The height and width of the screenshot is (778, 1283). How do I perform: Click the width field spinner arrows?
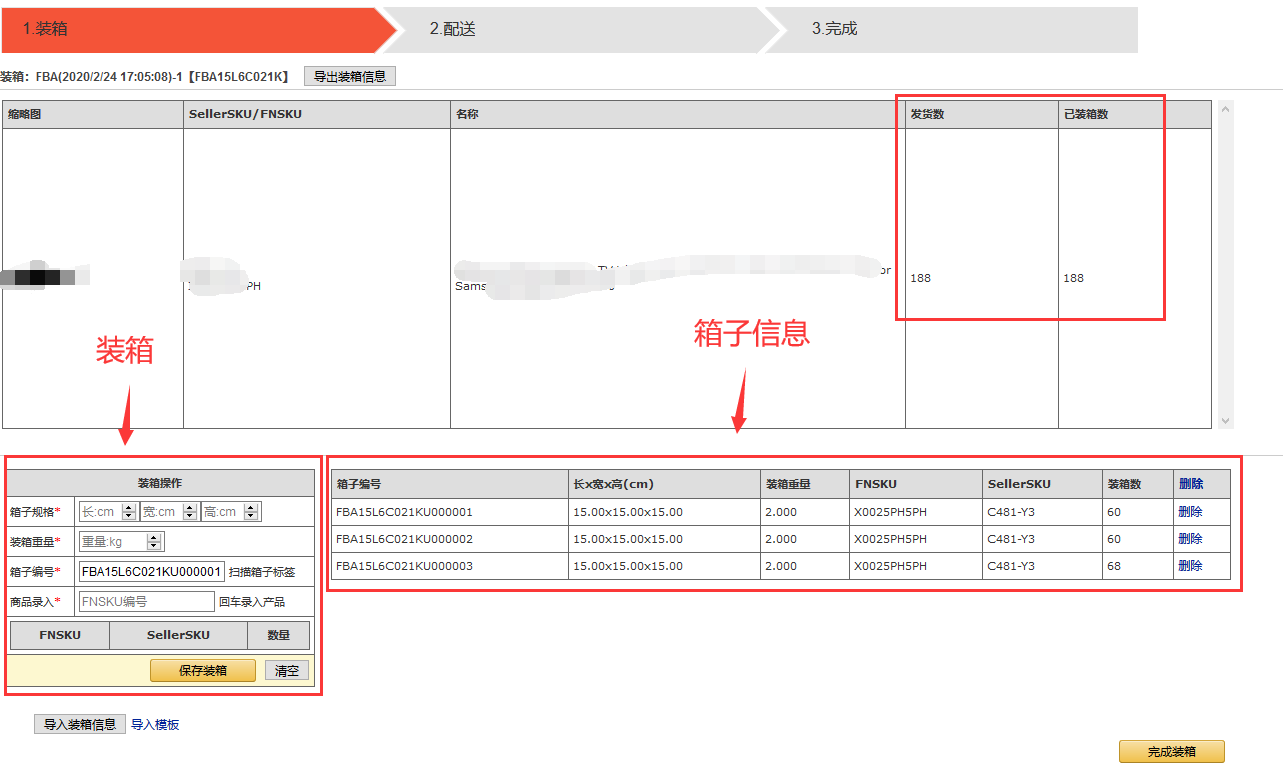(x=190, y=512)
